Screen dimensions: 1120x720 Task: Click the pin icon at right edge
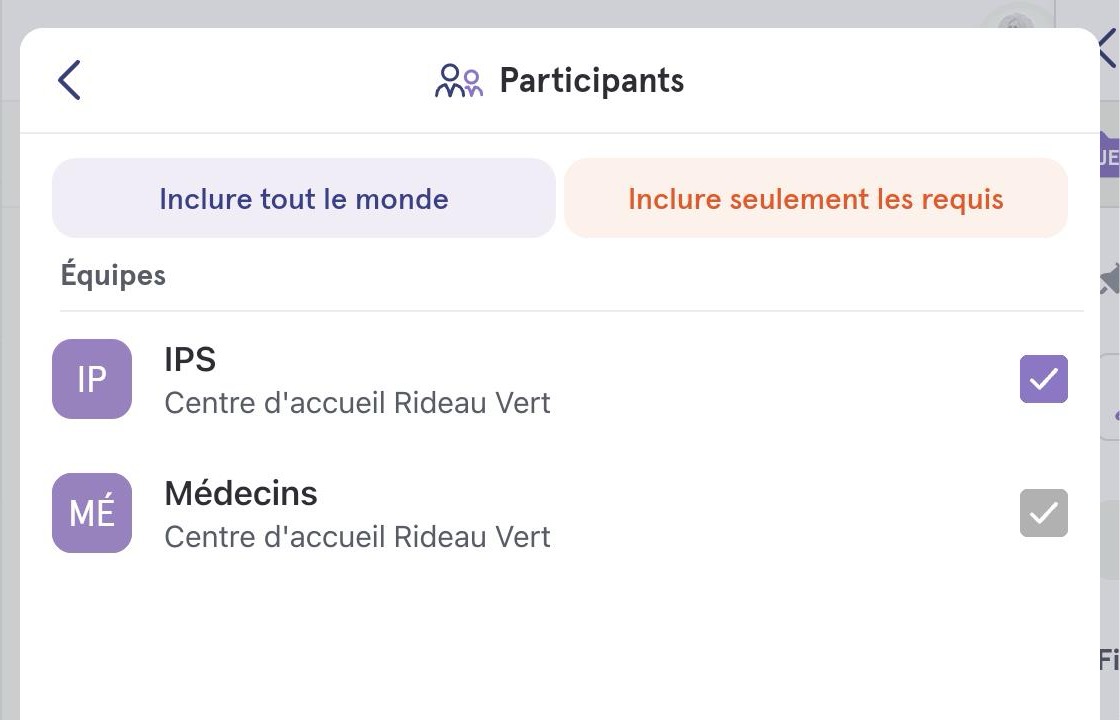click(x=1109, y=279)
